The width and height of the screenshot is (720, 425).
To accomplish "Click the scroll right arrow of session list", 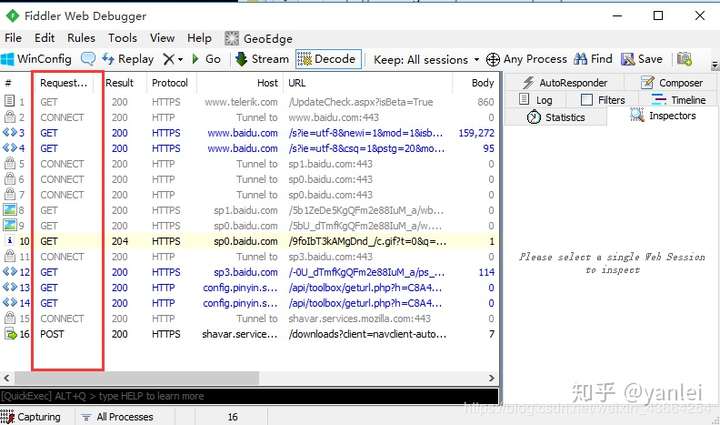I will (x=492, y=378).
